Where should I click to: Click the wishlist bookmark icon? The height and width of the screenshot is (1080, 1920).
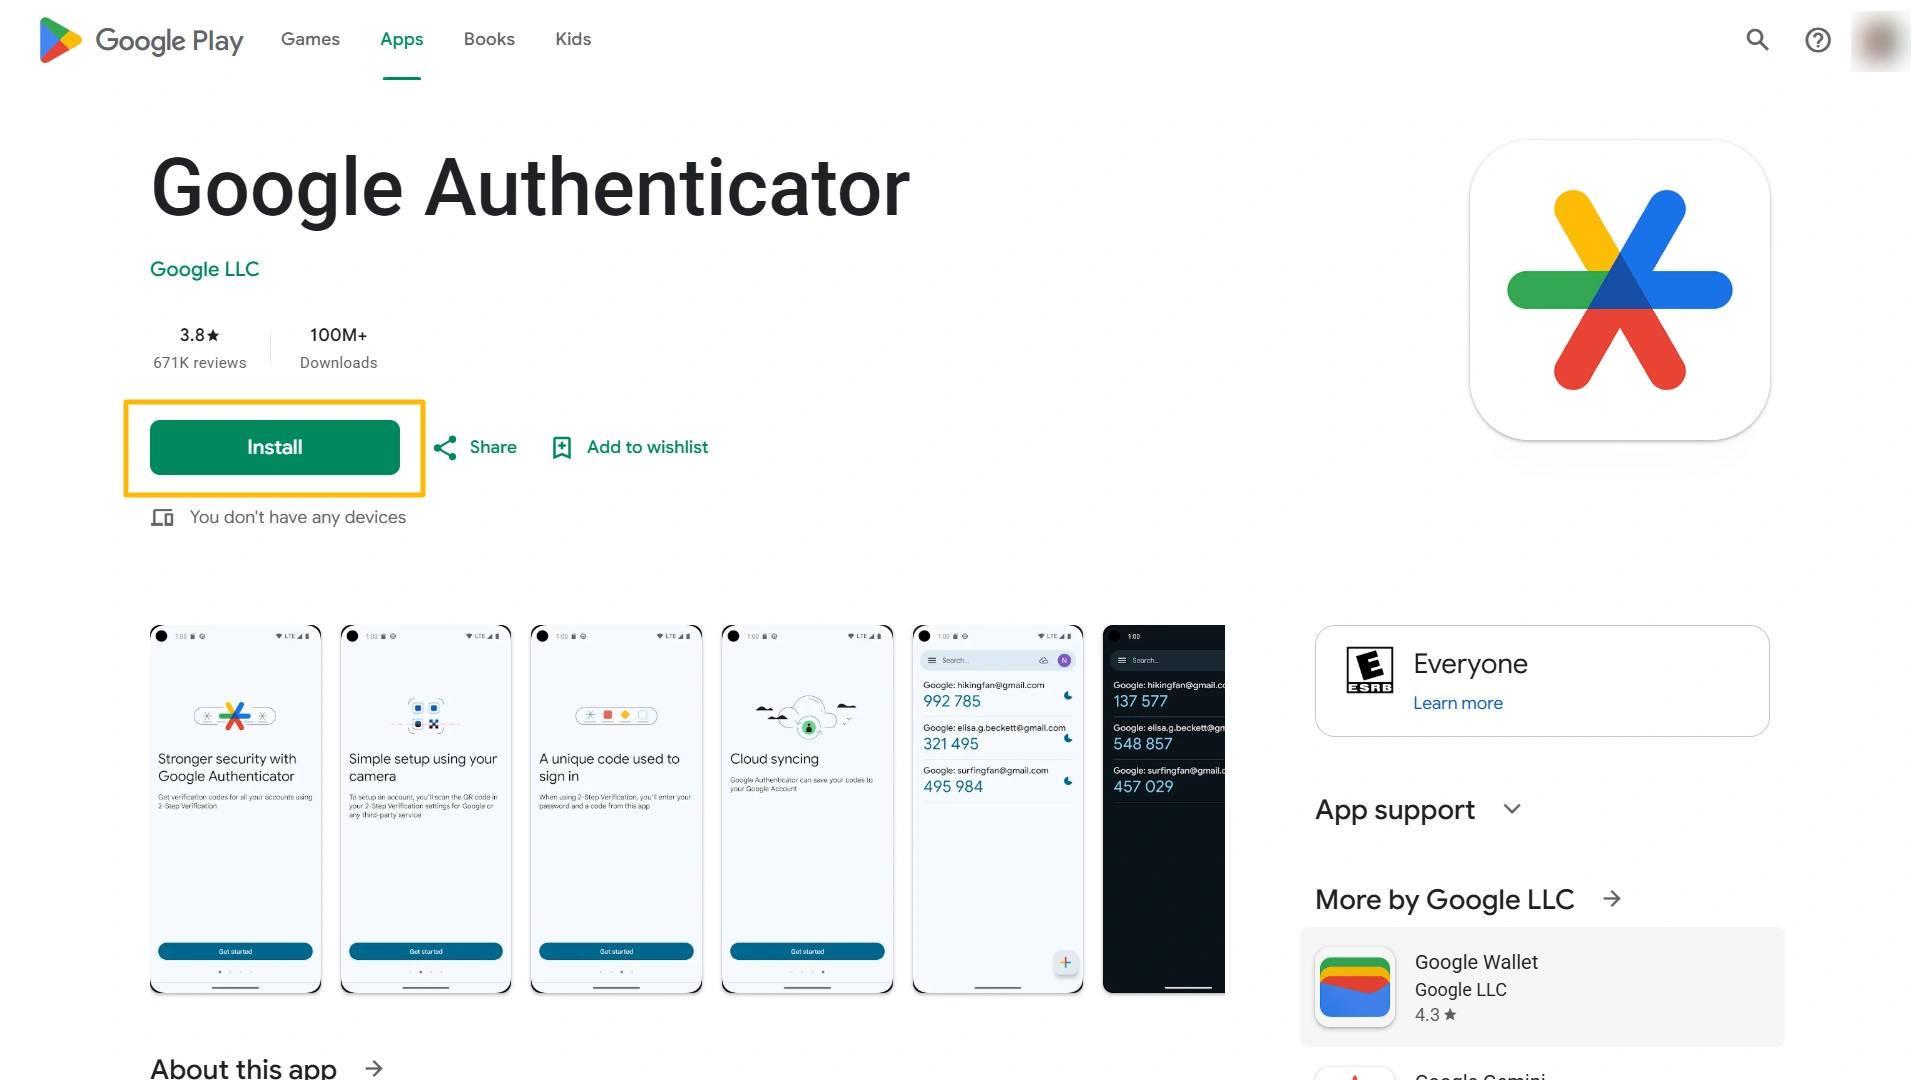point(562,447)
